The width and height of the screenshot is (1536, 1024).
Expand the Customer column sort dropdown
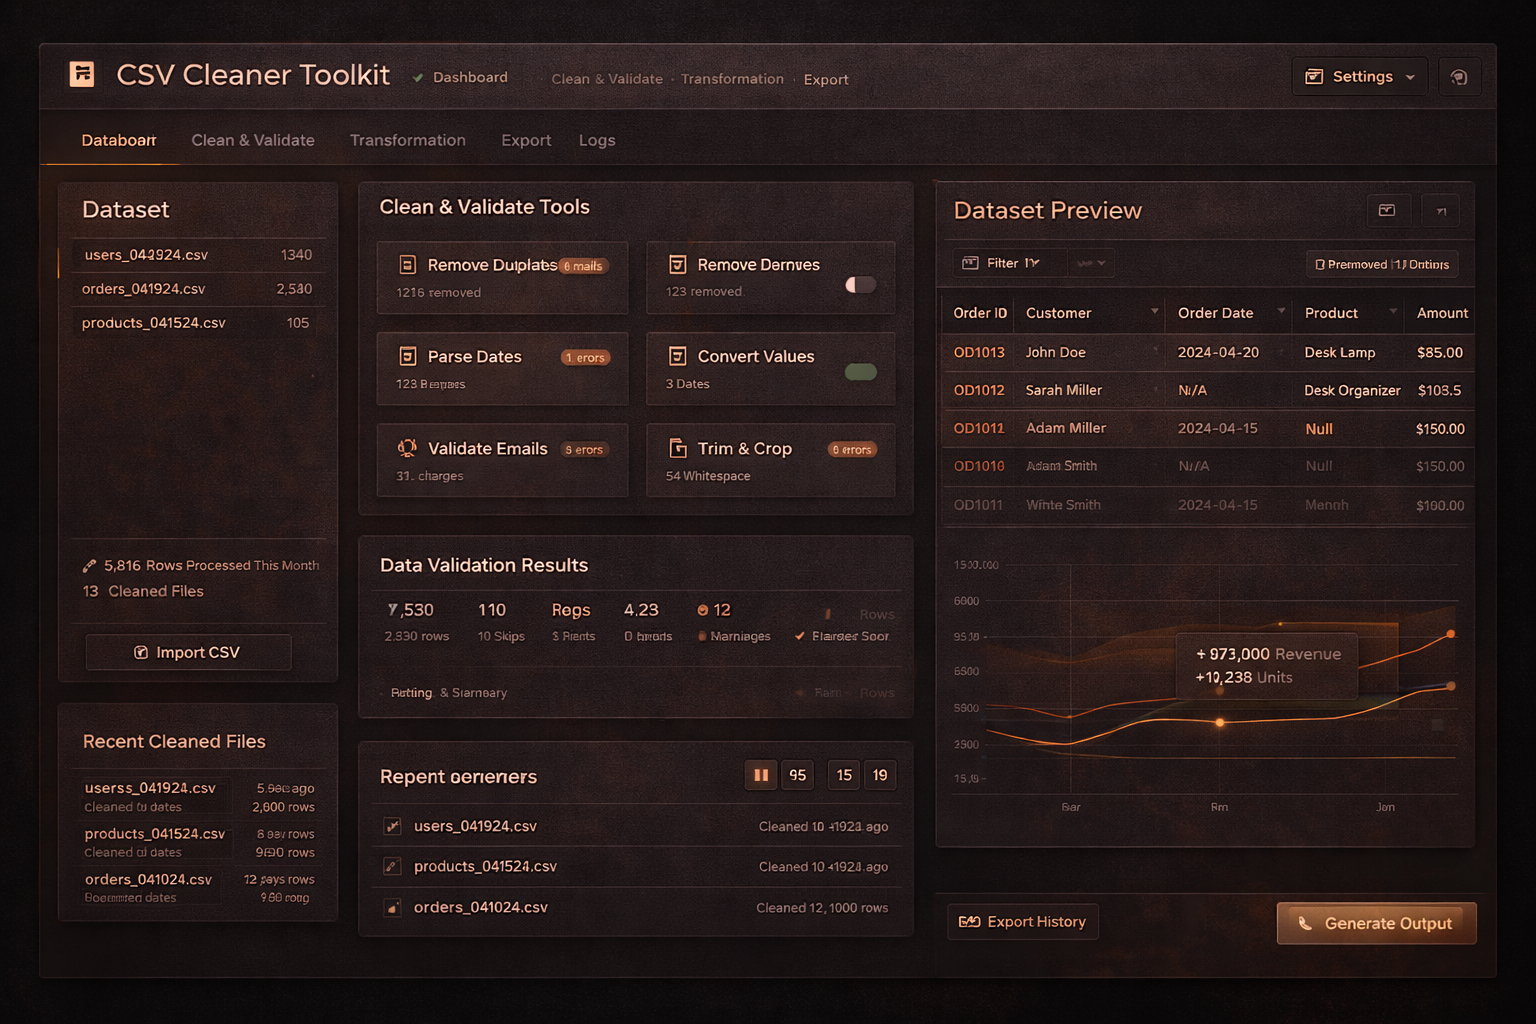click(1156, 313)
